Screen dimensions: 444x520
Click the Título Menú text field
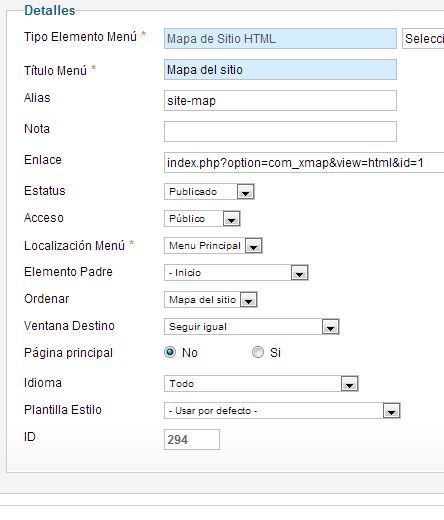pos(280,70)
